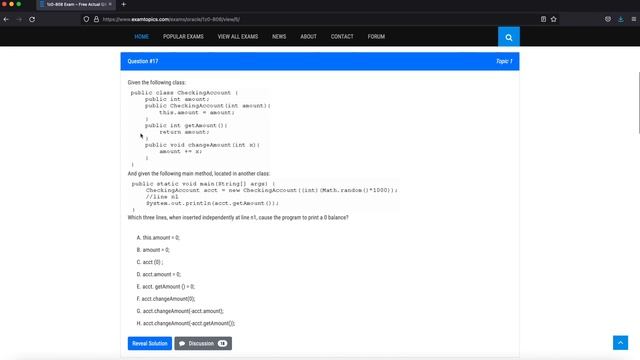Click answer F acct.changeAmount(0);
This screenshot has width=640, height=360.
[166, 299]
